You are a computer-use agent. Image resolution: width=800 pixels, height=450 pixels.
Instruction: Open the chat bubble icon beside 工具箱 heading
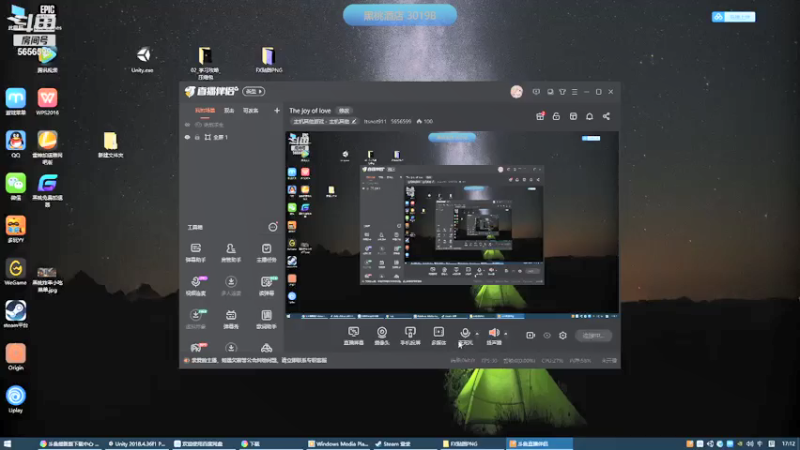tap(273, 227)
